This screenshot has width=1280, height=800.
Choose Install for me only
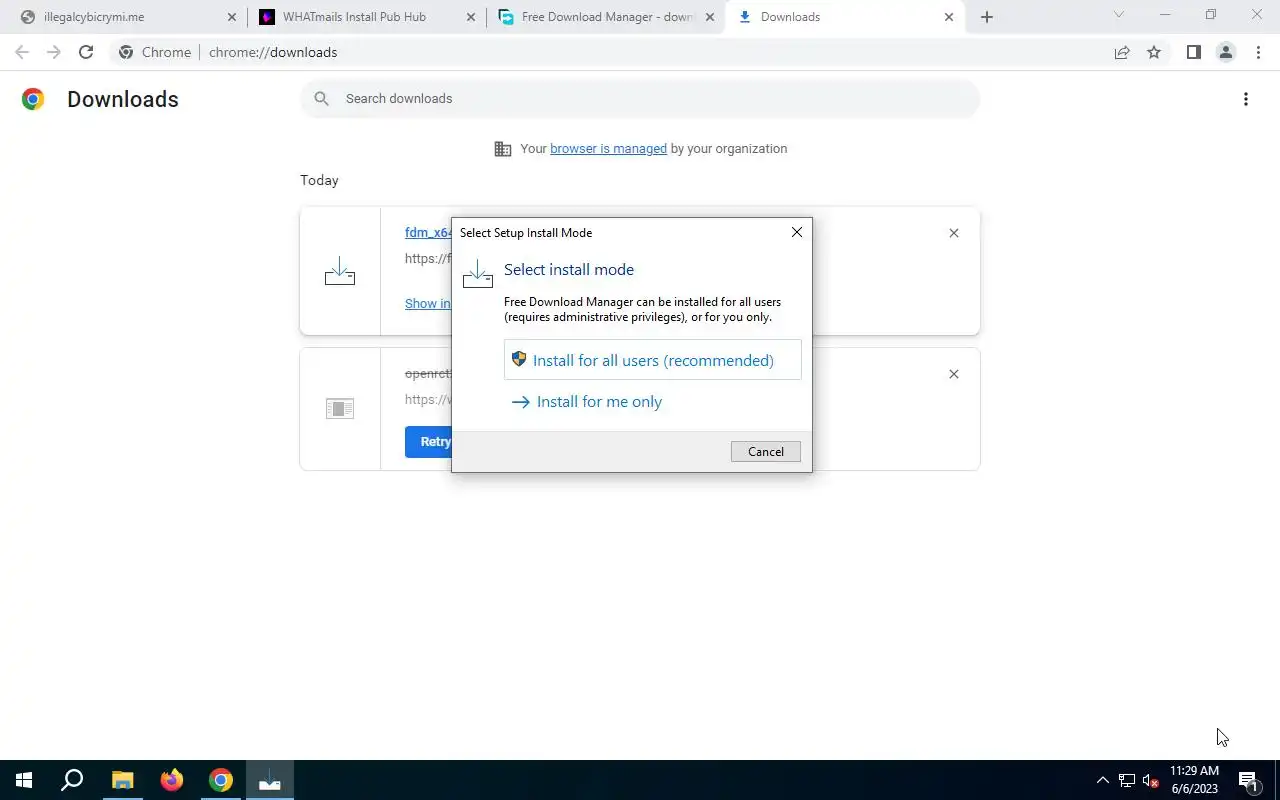click(587, 402)
